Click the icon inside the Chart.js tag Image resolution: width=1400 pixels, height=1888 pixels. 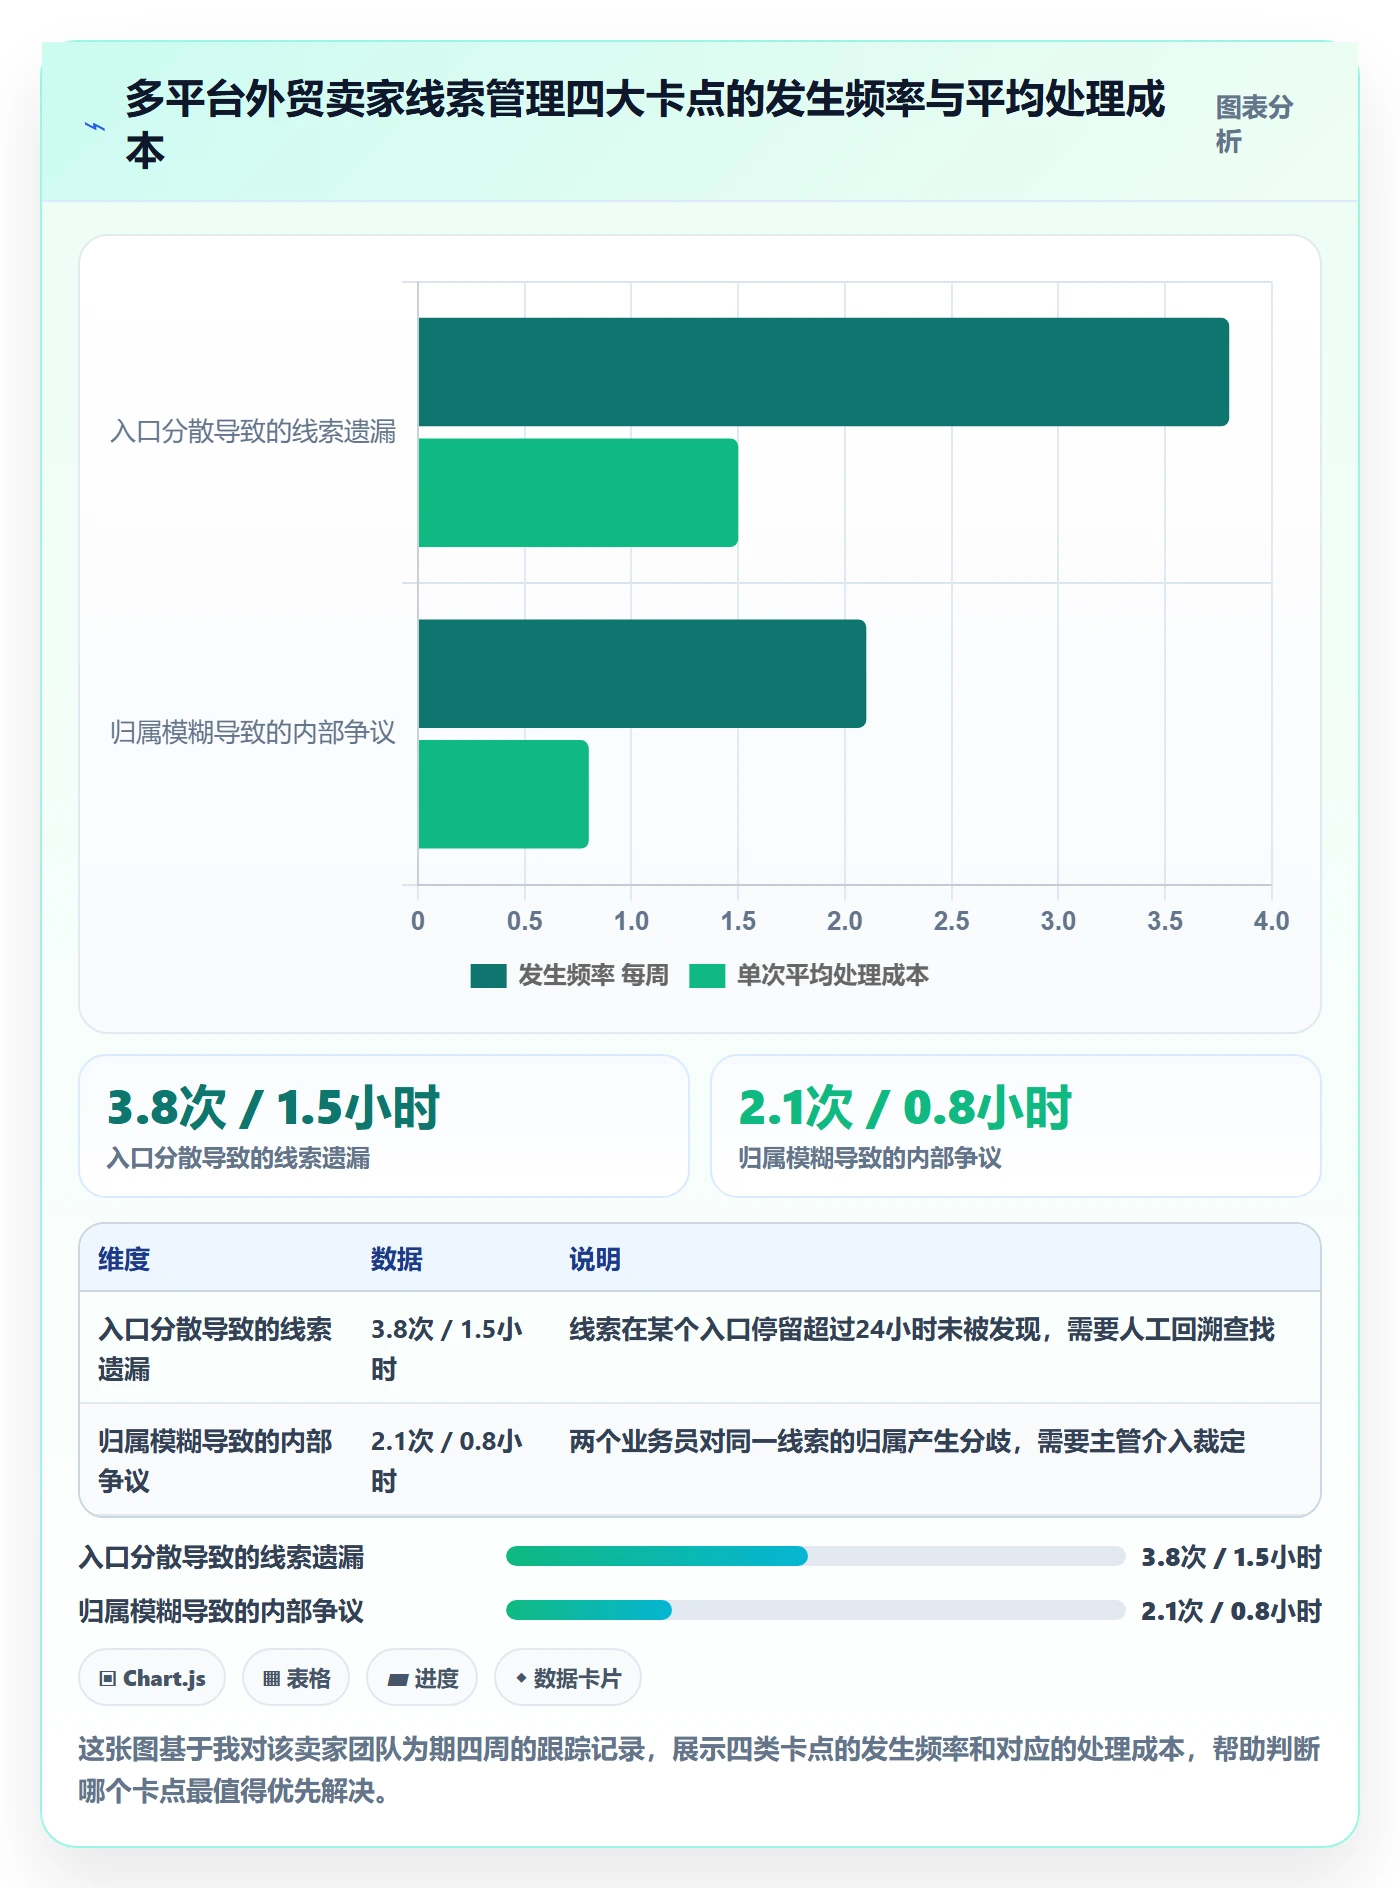[108, 1679]
